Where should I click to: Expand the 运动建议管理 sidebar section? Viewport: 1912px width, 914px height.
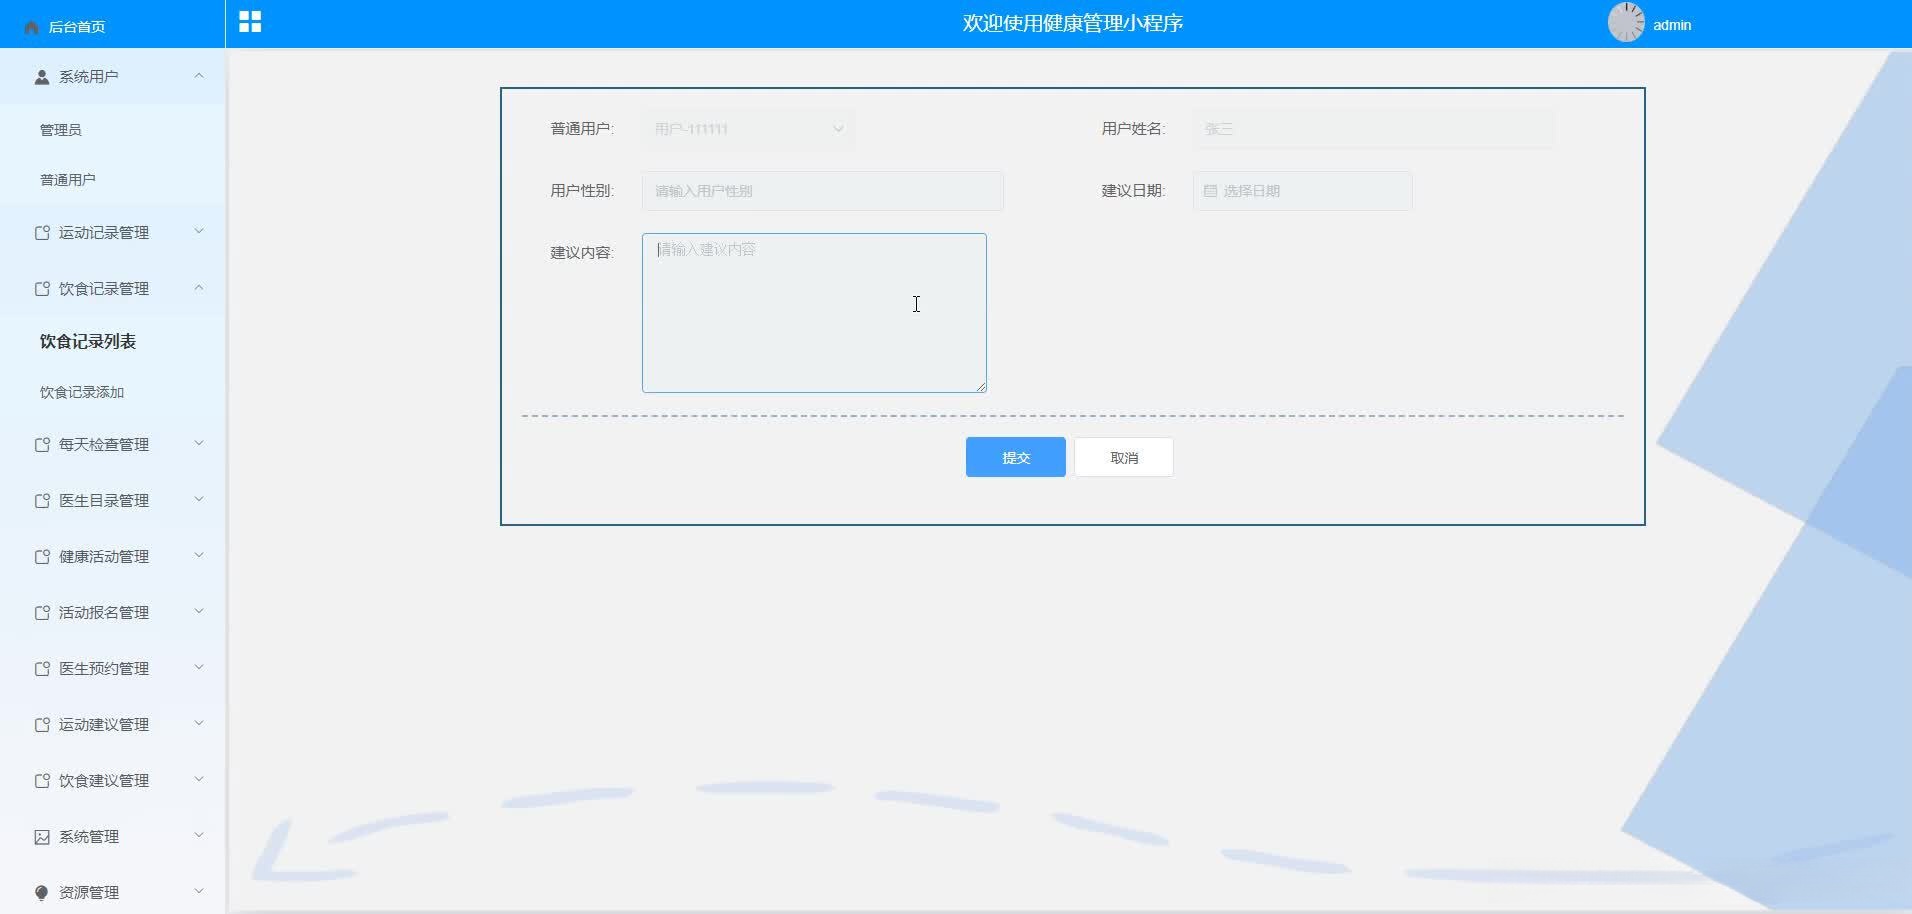click(x=198, y=724)
